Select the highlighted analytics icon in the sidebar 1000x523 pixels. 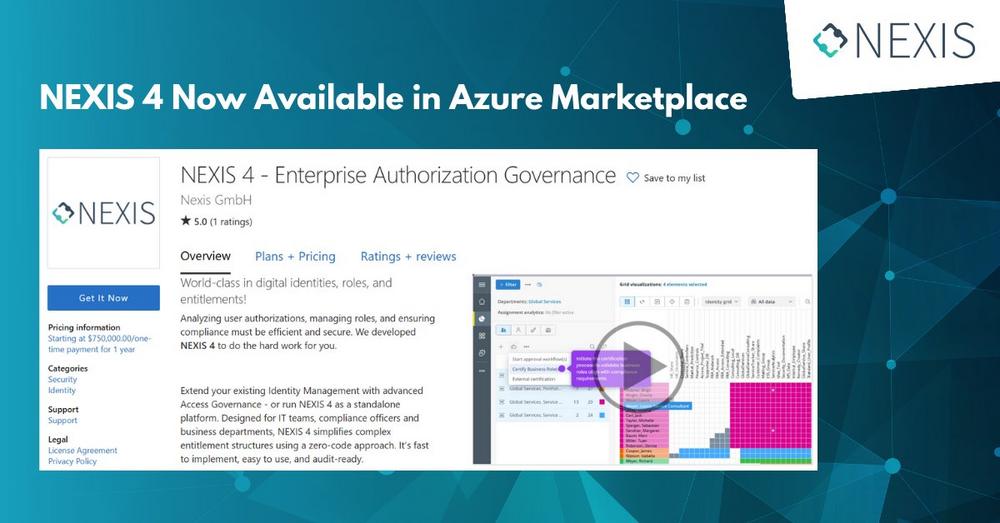[x=481, y=319]
